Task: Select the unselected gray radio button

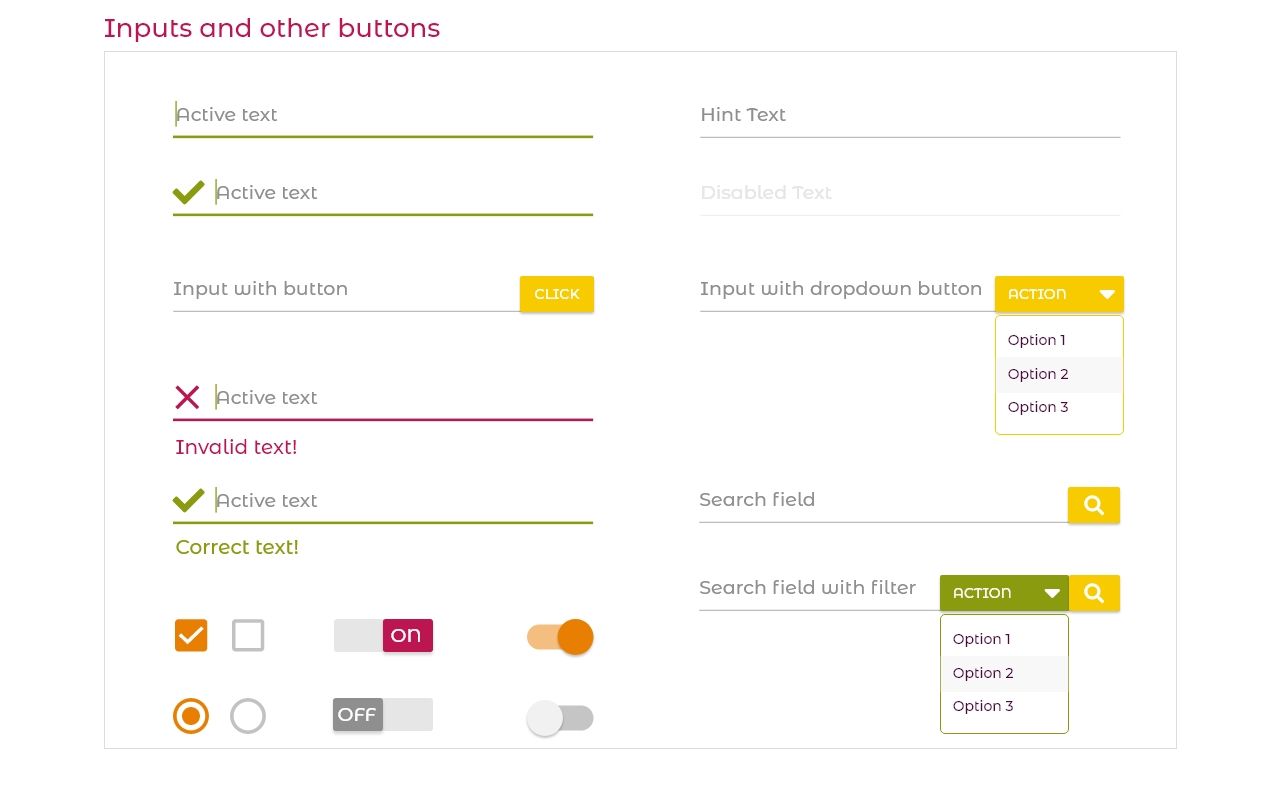Action: coord(248,716)
